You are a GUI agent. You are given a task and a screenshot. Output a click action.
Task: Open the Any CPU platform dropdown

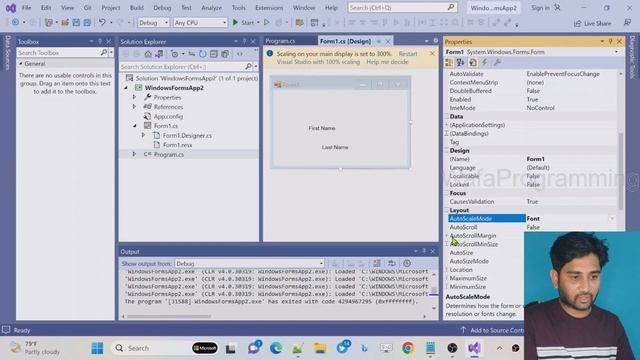(200, 23)
